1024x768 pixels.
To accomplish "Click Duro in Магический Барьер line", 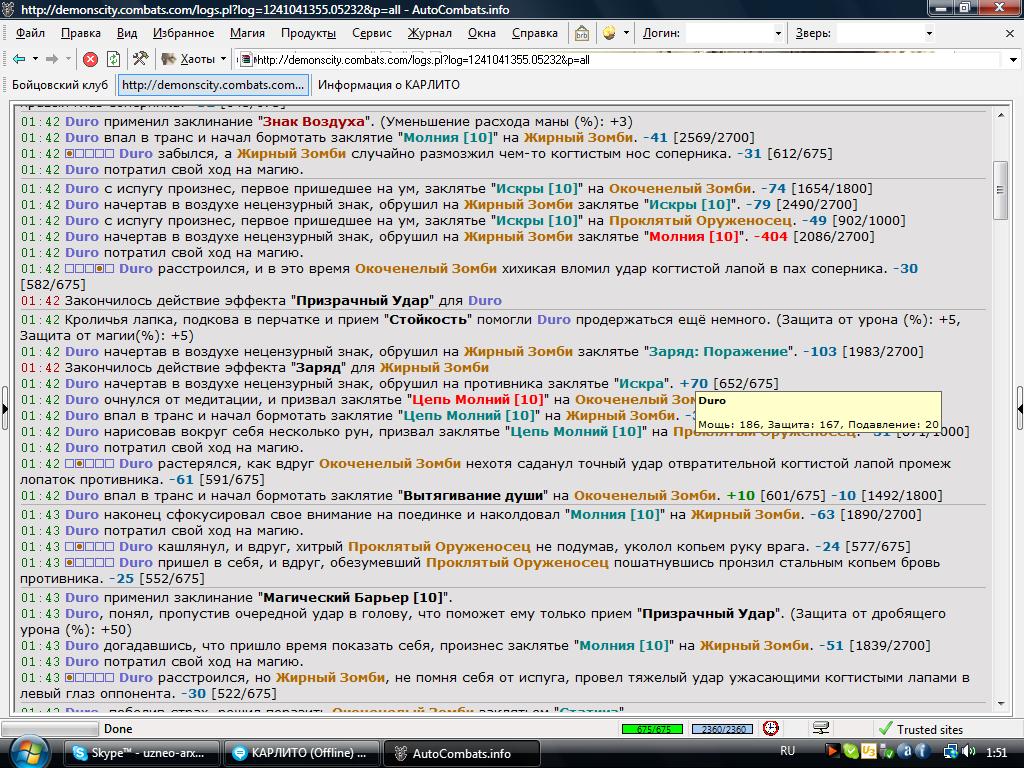I will click(82, 598).
